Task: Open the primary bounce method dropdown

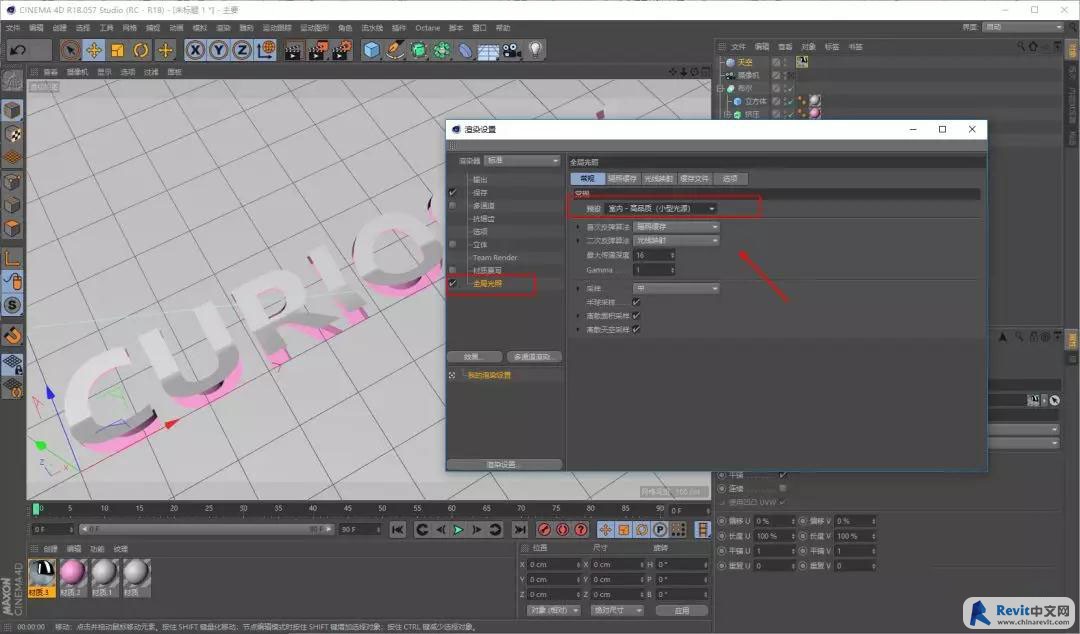Action: point(676,227)
